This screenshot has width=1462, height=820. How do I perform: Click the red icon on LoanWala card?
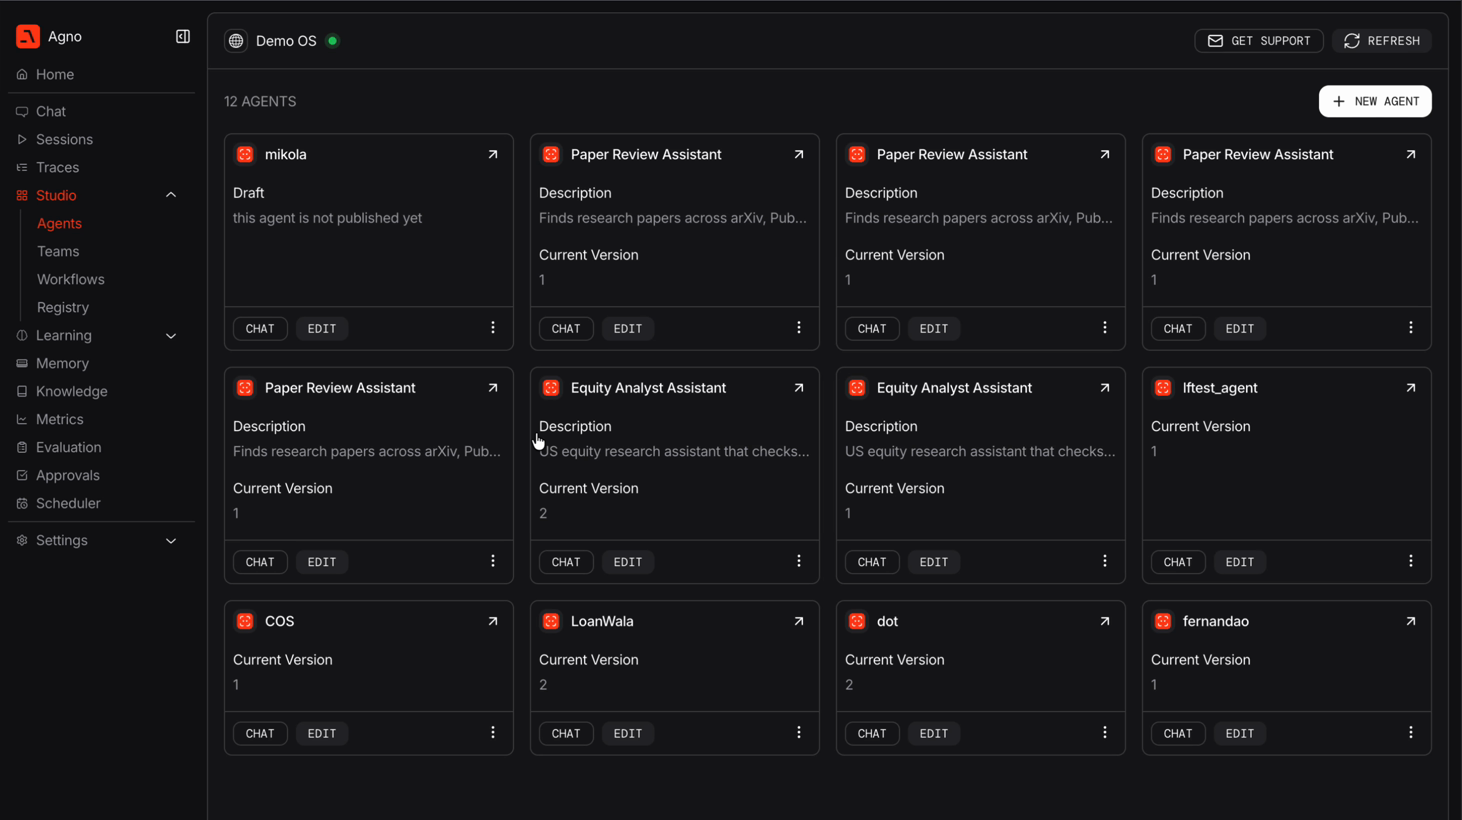551,621
